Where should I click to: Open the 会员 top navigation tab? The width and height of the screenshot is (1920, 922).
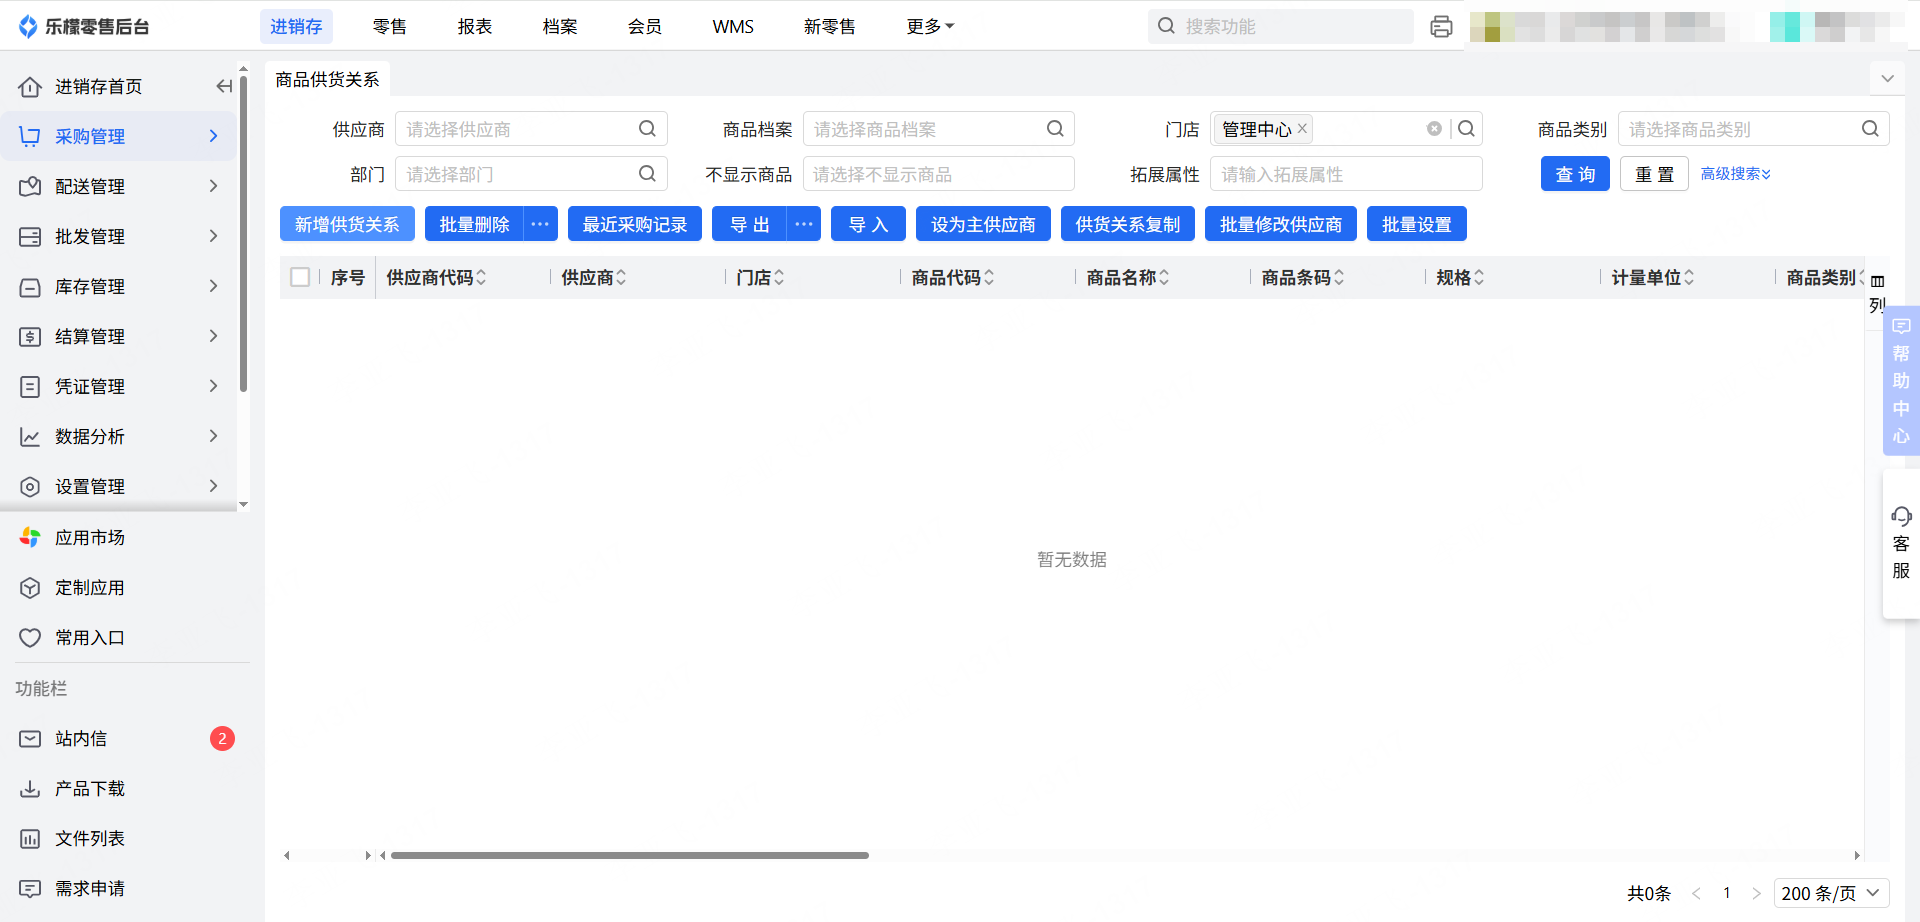(645, 27)
